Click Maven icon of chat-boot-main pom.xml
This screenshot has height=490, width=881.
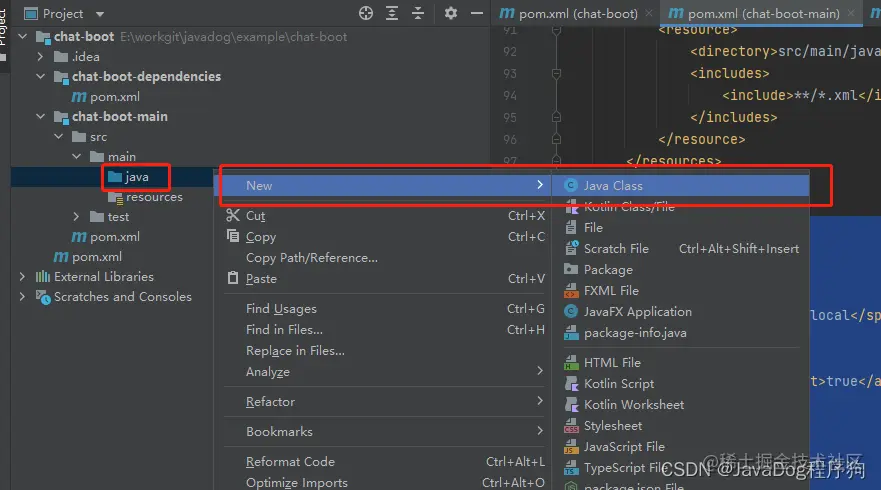point(79,237)
